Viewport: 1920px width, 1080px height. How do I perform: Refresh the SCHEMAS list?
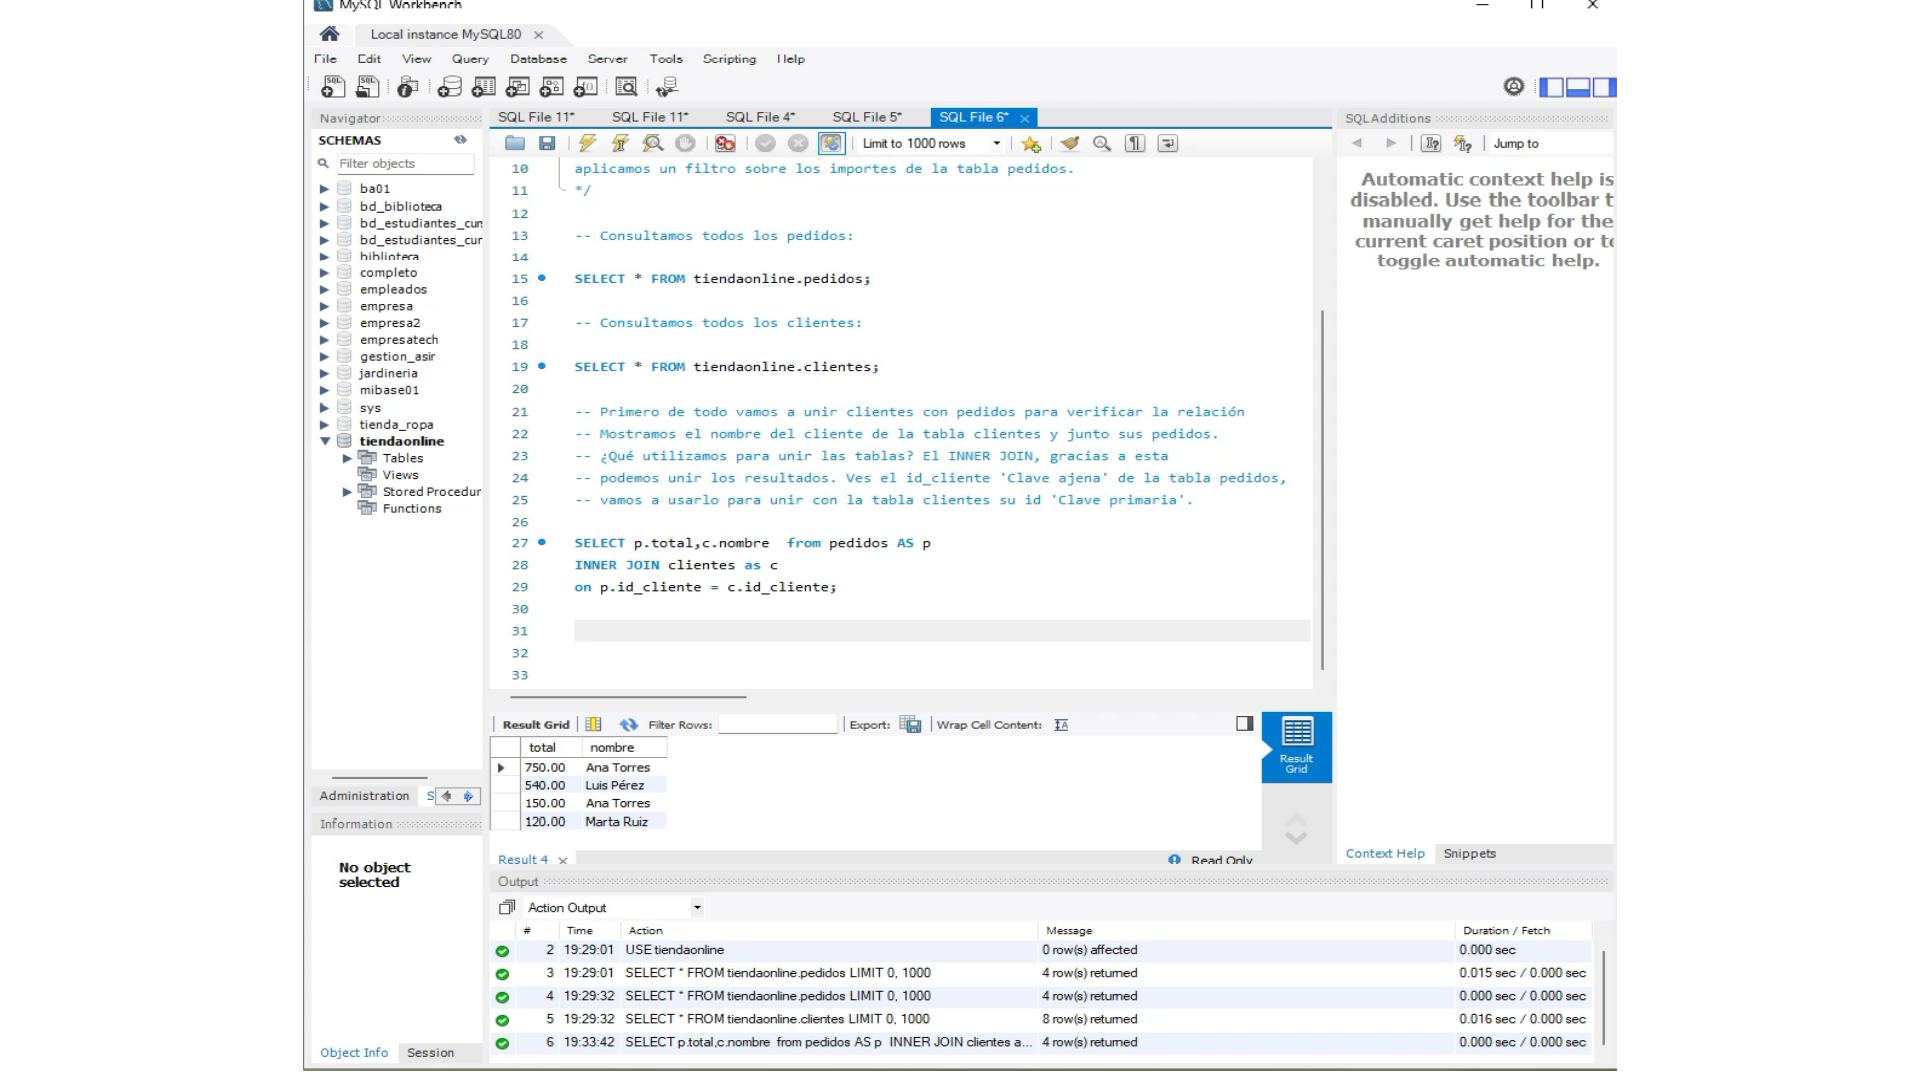coord(460,140)
